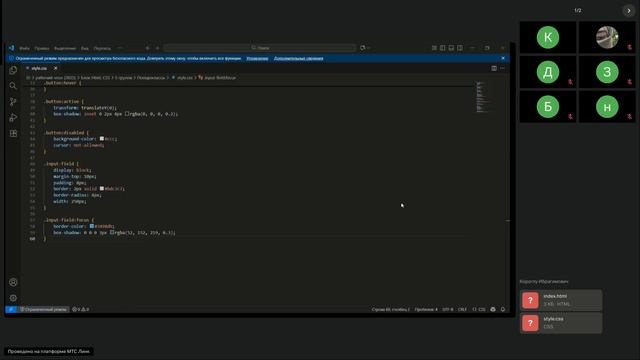Open the Source Control view

(13, 102)
